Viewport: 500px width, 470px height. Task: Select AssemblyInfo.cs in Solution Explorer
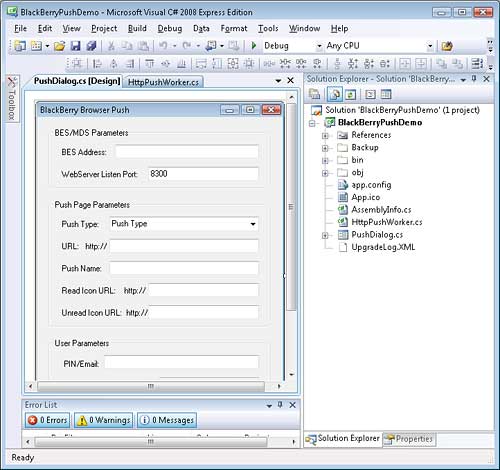click(x=381, y=210)
